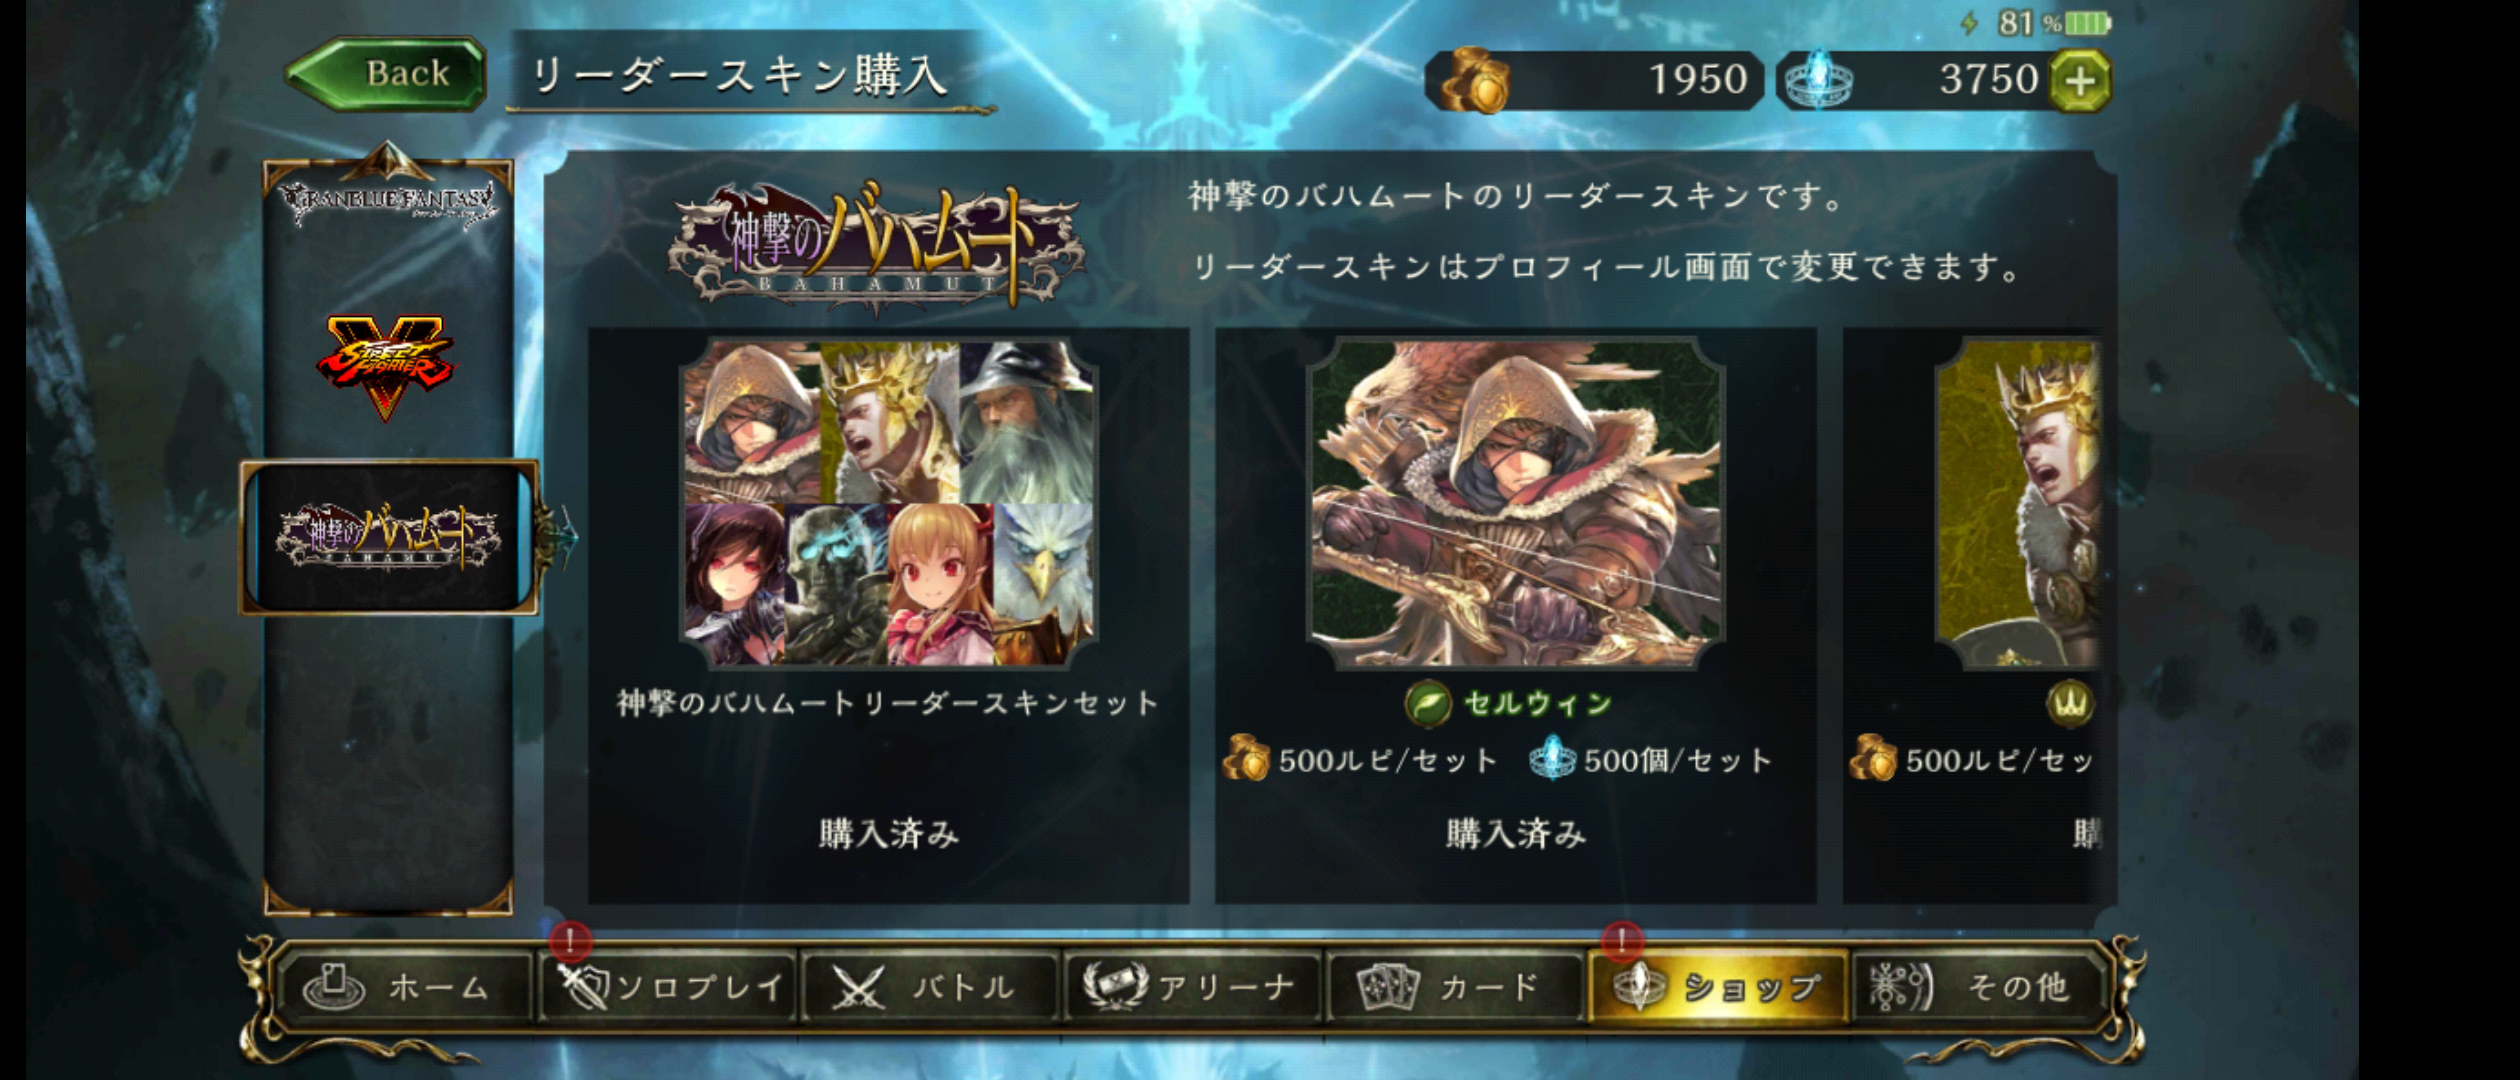The height and width of the screenshot is (1080, 2520).
Task: Go back with the green Back button
Action: tap(387, 73)
